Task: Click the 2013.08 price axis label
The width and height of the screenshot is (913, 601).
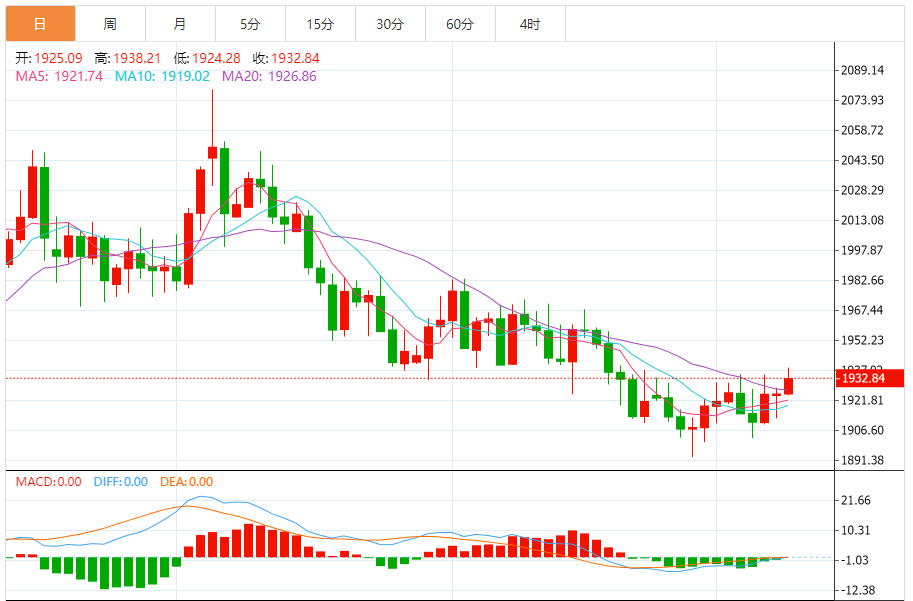Action: click(862, 220)
